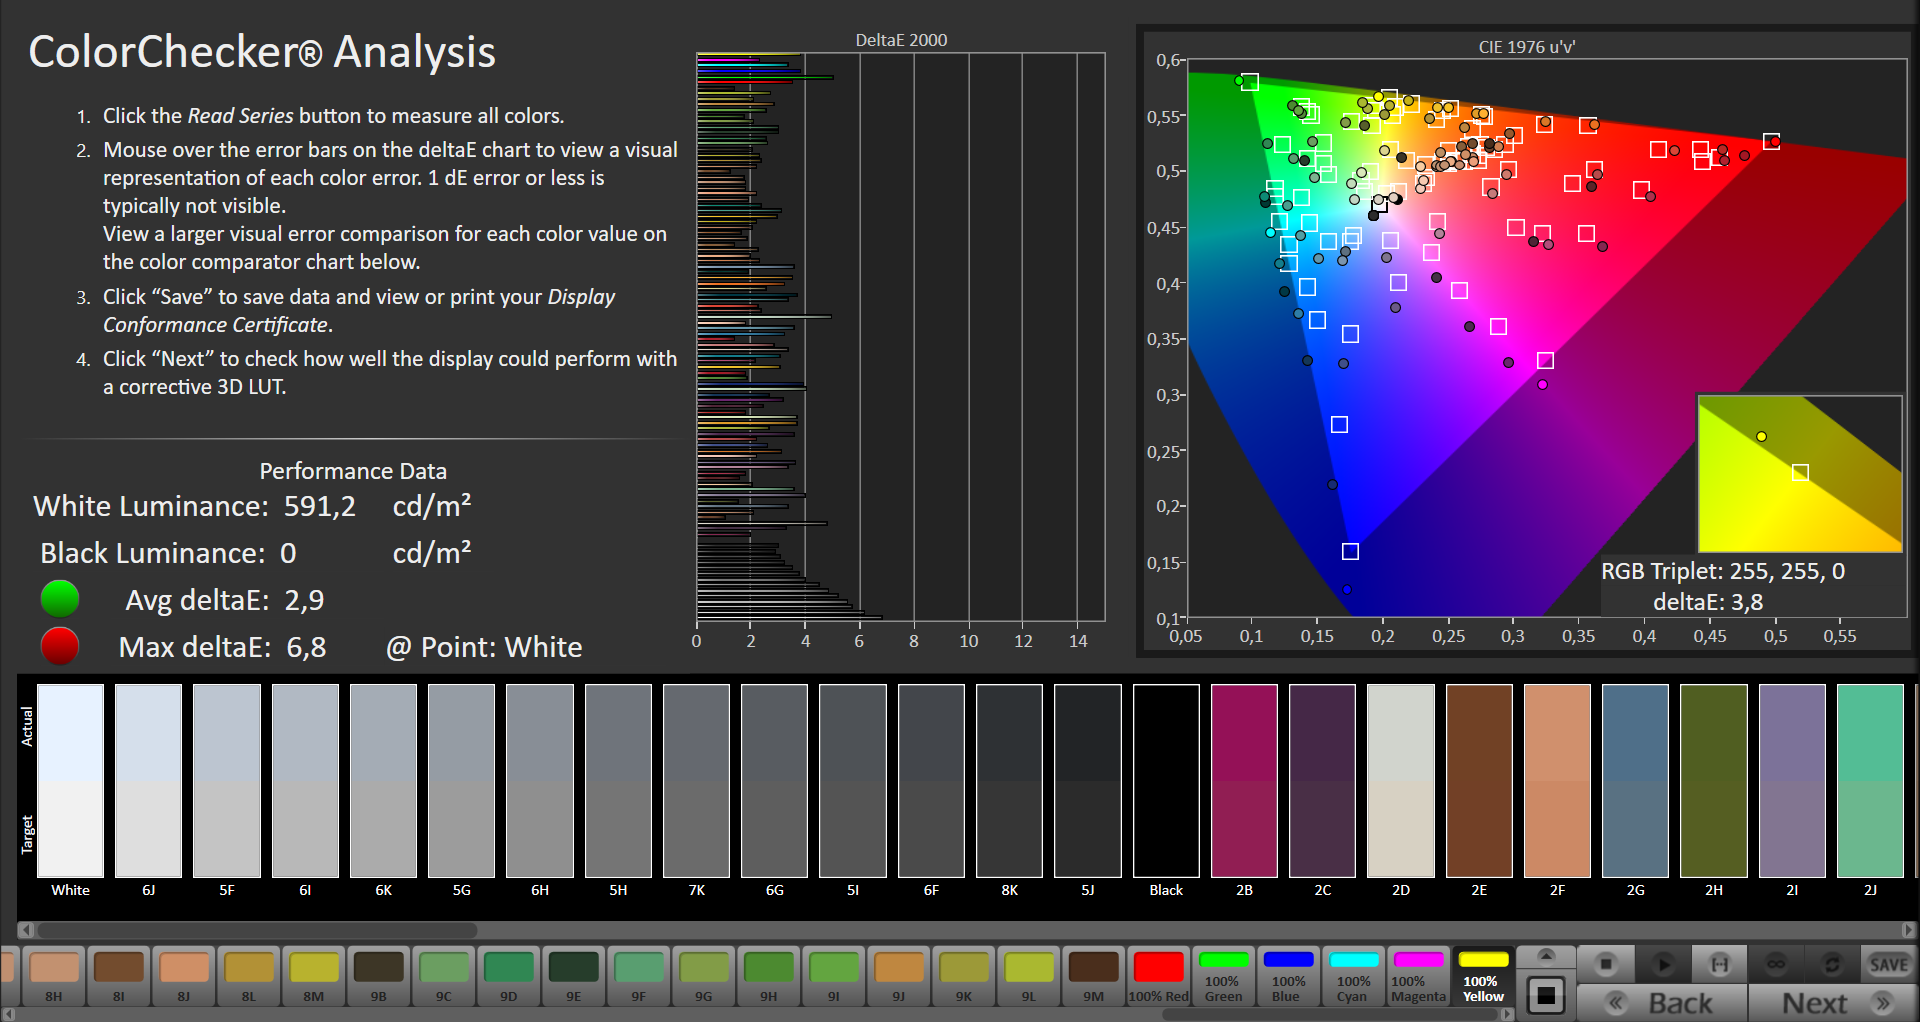Click the 5F comparator swatch
The image size is (1920, 1022).
tap(227, 781)
